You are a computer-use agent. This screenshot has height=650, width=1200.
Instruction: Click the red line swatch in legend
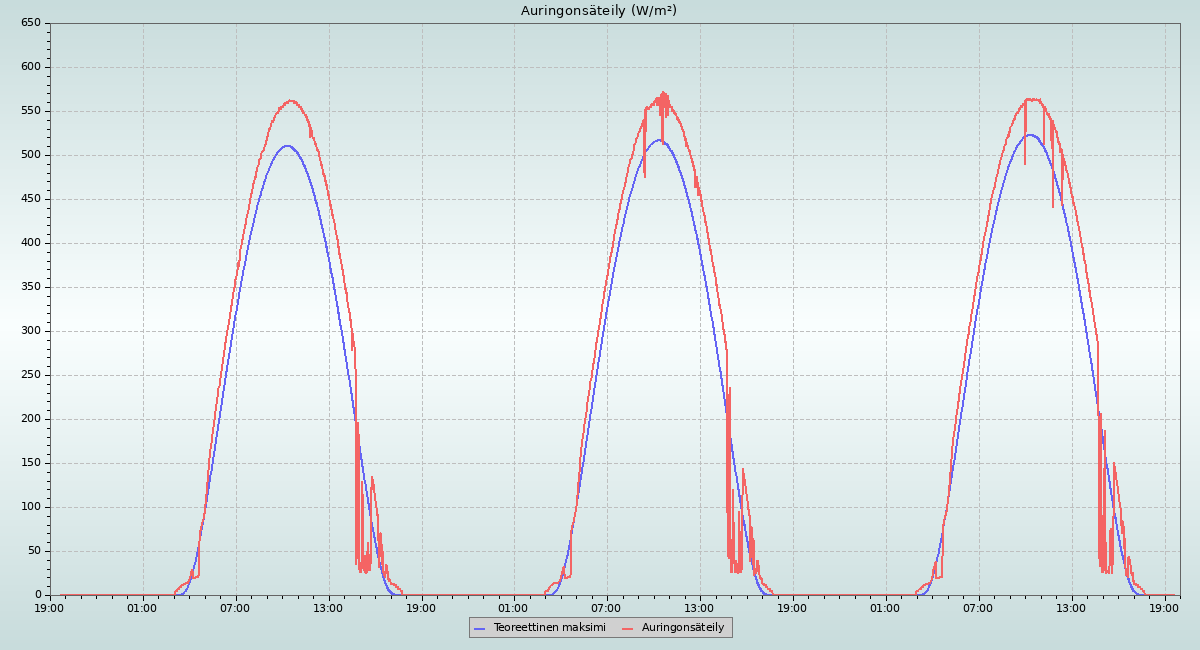pyautogui.click(x=628, y=628)
